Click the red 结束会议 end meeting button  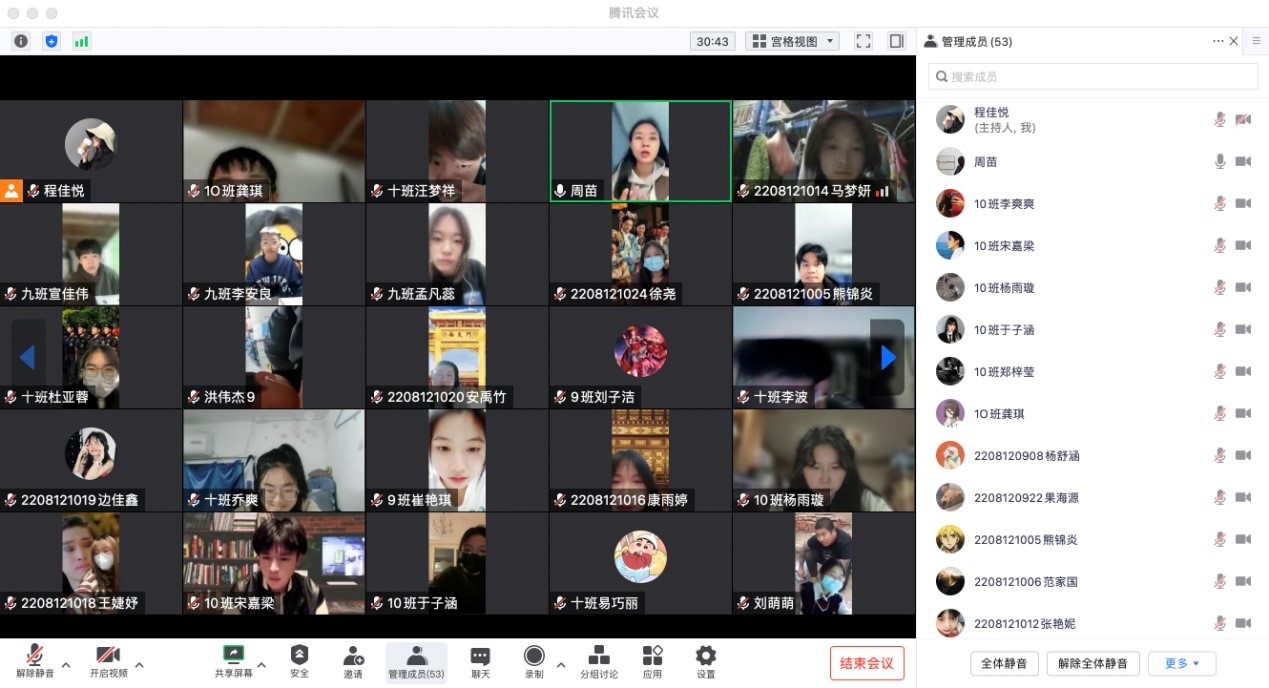pyautogui.click(x=867, y=663)
